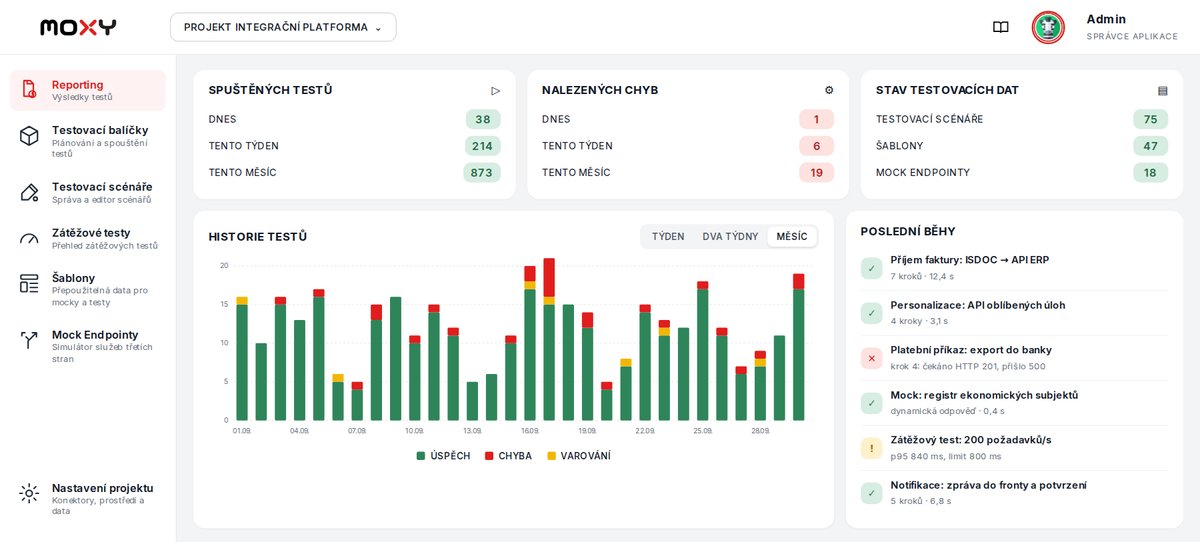The image size is (1200, 542).
Task: Open Reporting in the sidebar
Action: click(88, 90)
